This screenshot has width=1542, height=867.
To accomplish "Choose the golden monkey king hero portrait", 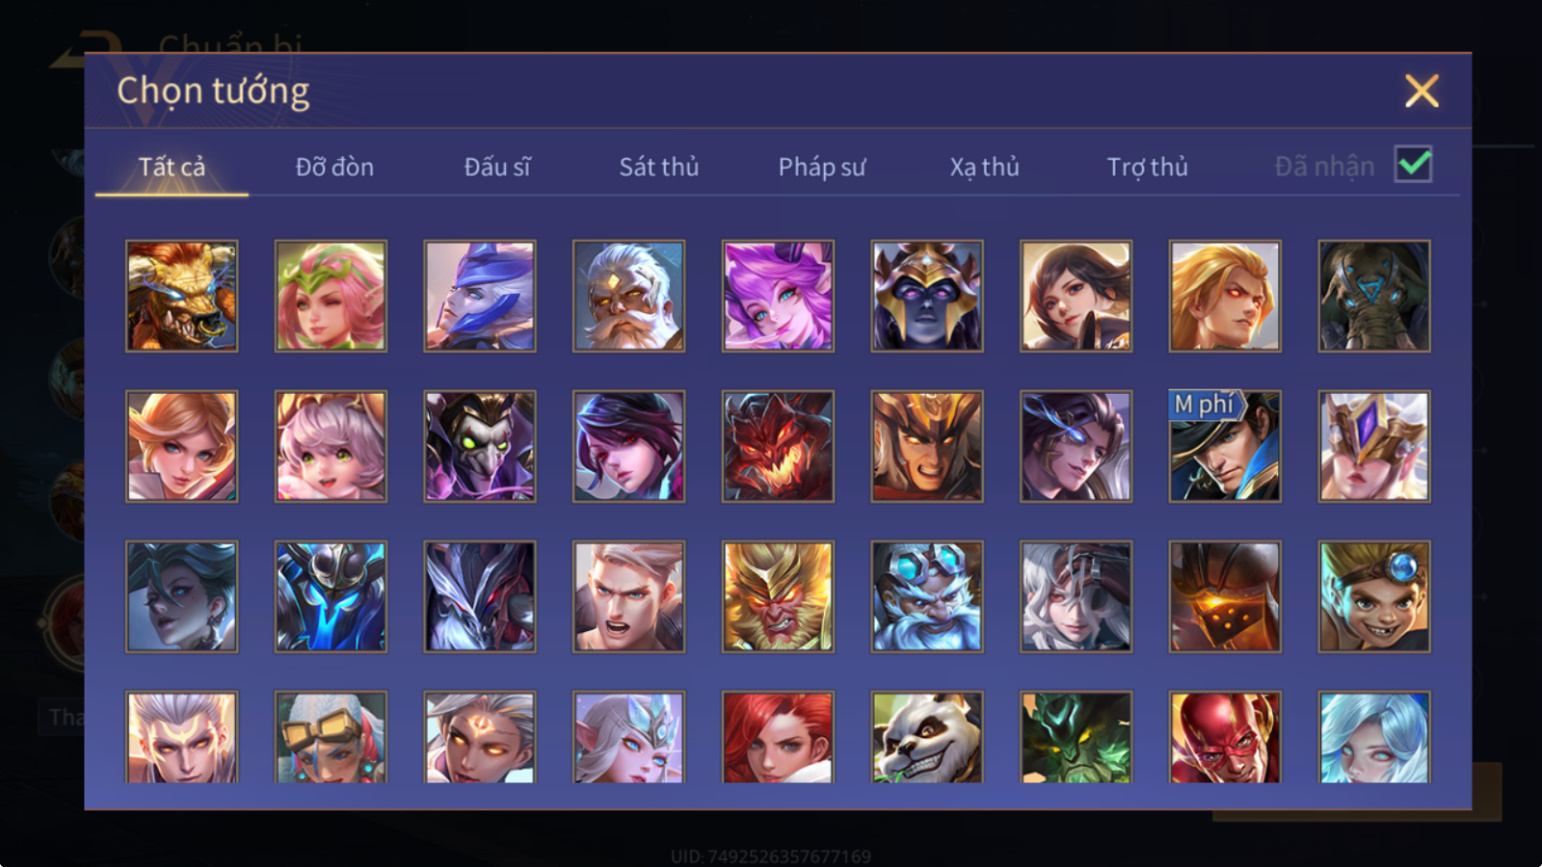I will point(778,597).
